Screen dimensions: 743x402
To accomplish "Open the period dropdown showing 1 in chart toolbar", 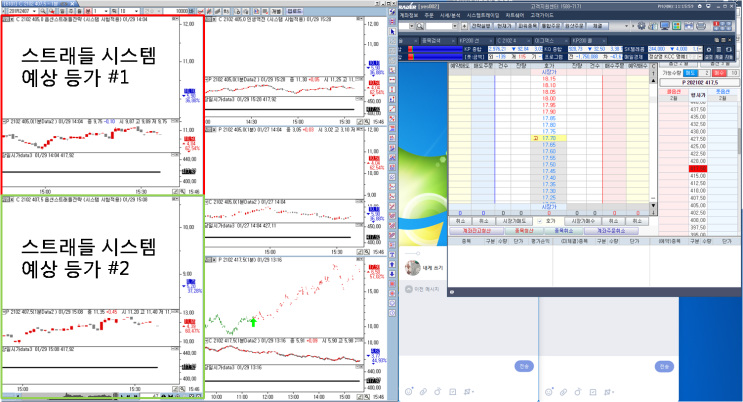I will pos(106,11).
